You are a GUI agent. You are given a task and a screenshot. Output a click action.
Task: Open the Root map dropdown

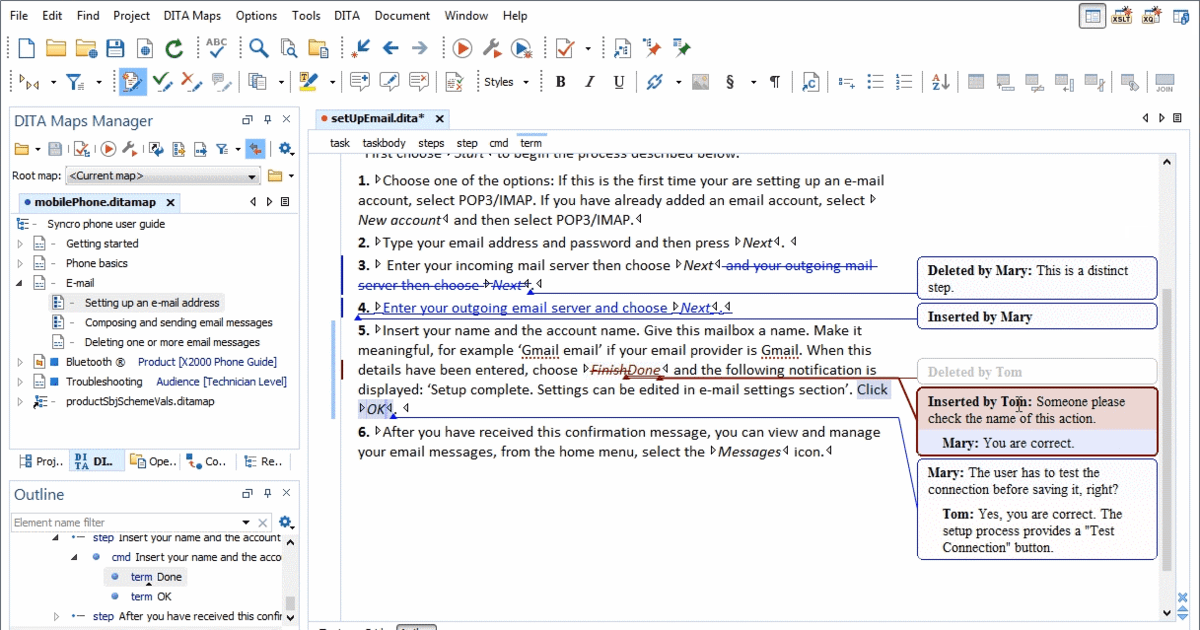pyautogui.click(x=252, y=176)
